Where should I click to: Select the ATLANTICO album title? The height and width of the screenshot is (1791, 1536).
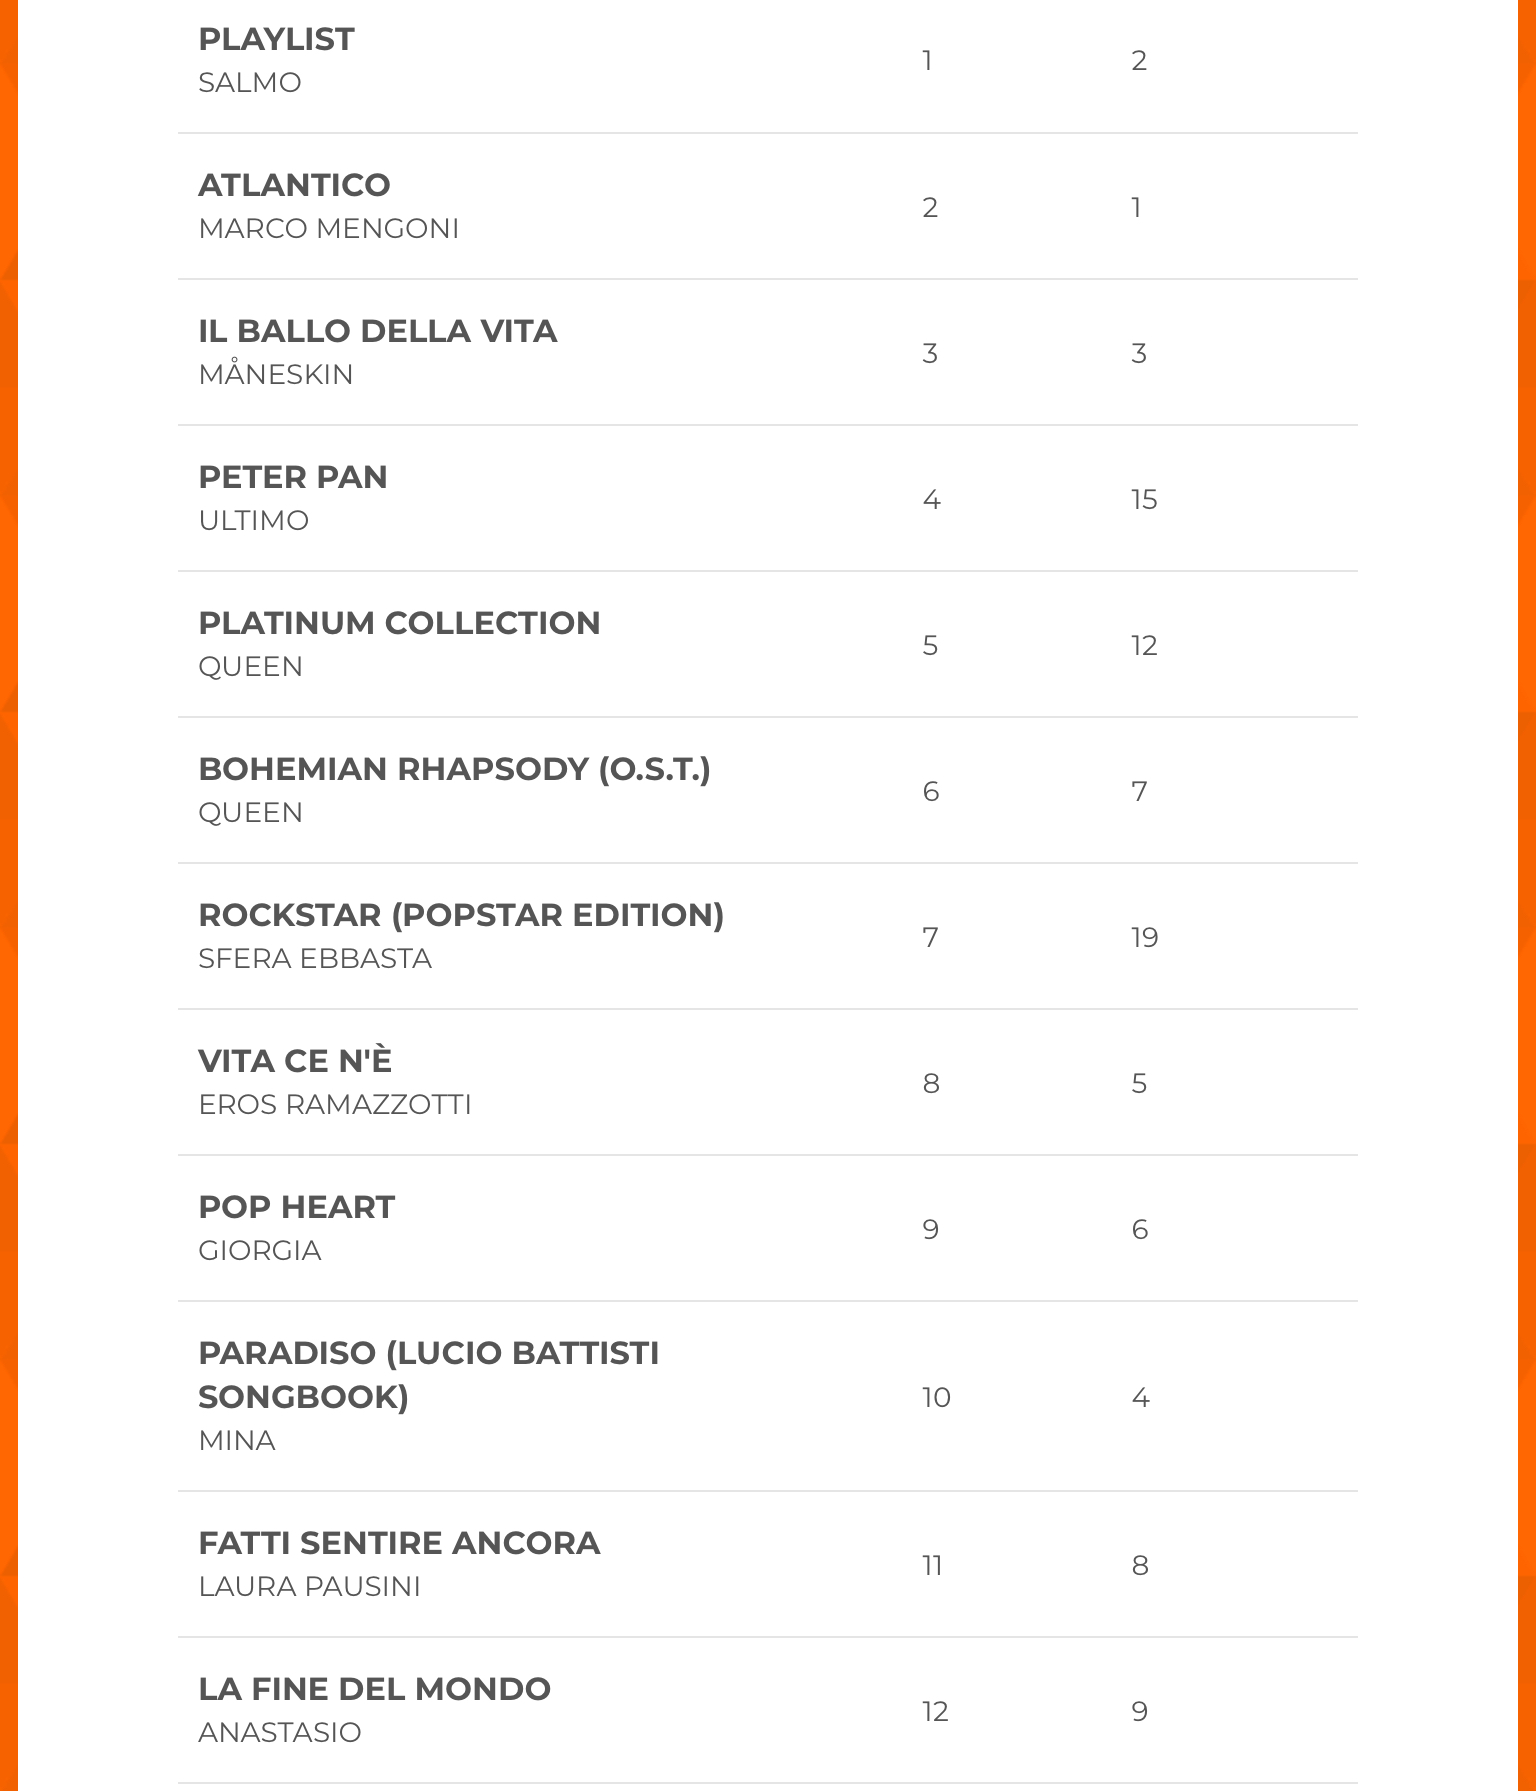click(294, 185)
